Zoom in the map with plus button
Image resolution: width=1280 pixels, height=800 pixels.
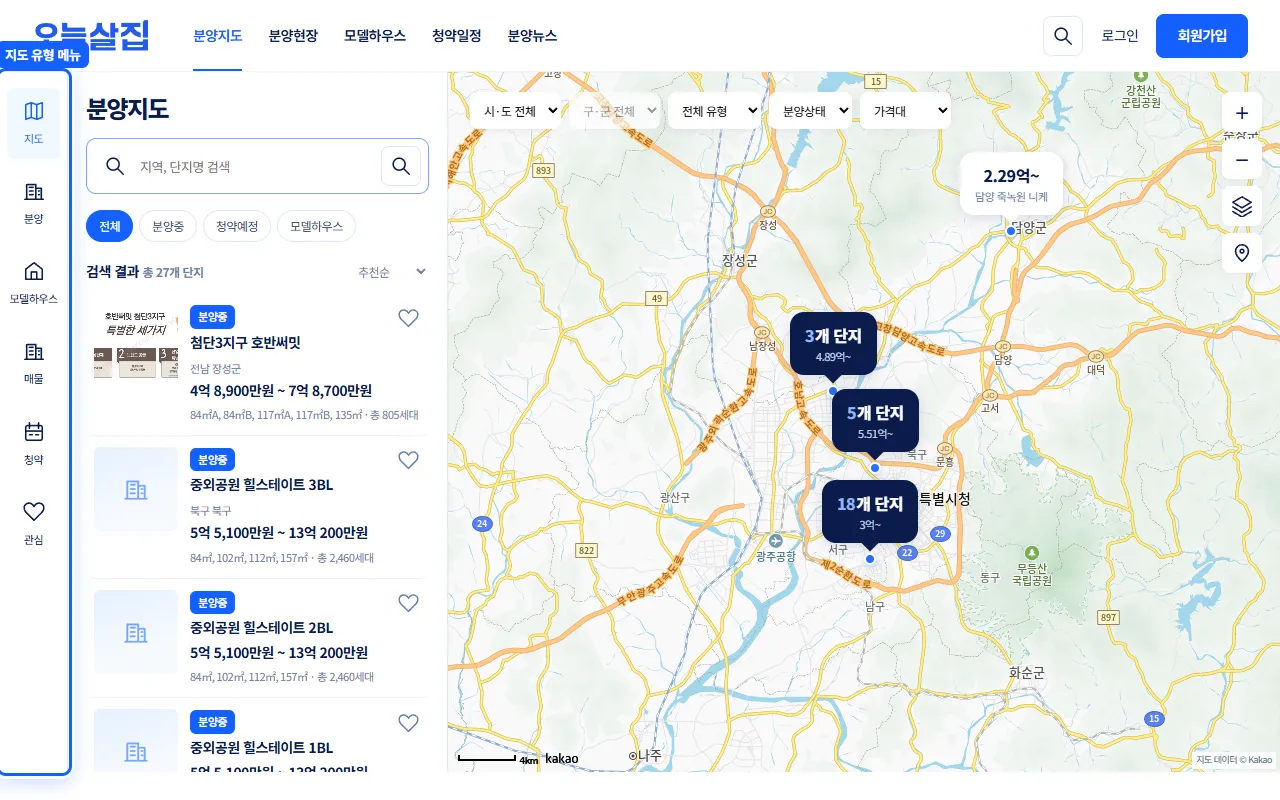coord(1242,113)
